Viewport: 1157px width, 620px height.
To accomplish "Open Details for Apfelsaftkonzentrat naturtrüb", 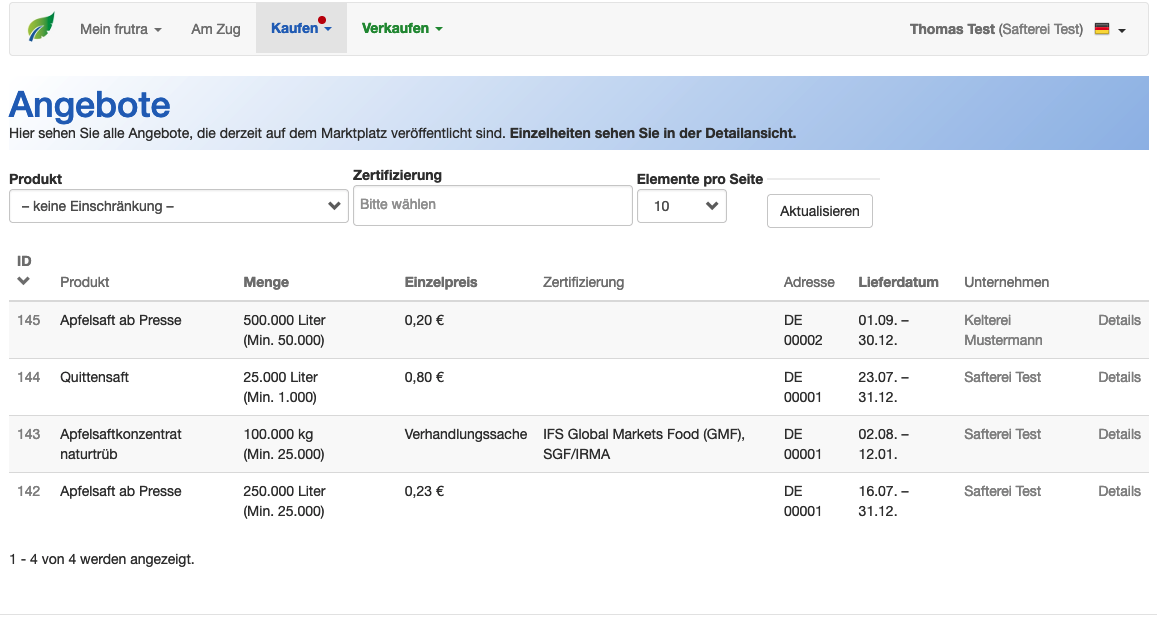I will pos(1119,435).
